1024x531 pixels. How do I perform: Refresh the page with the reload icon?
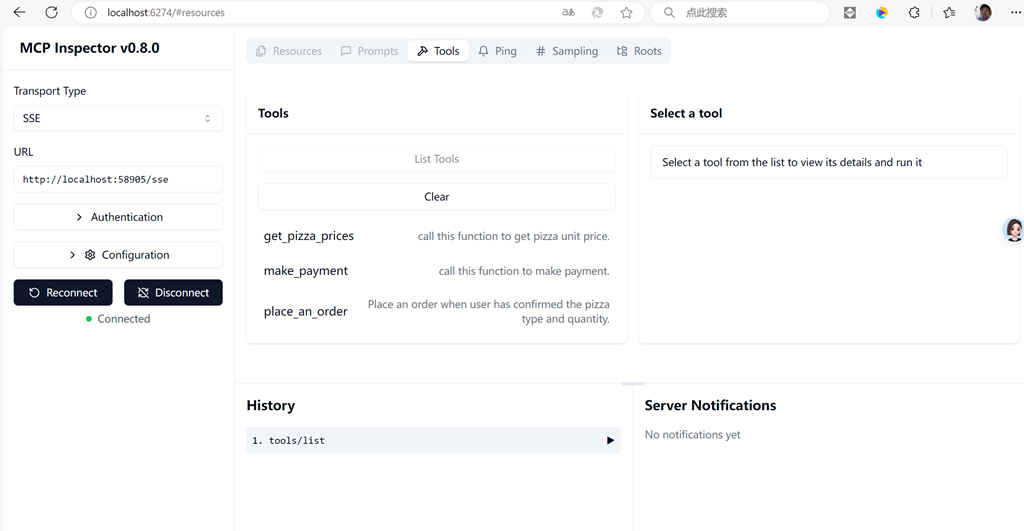(x=52, y=13)
